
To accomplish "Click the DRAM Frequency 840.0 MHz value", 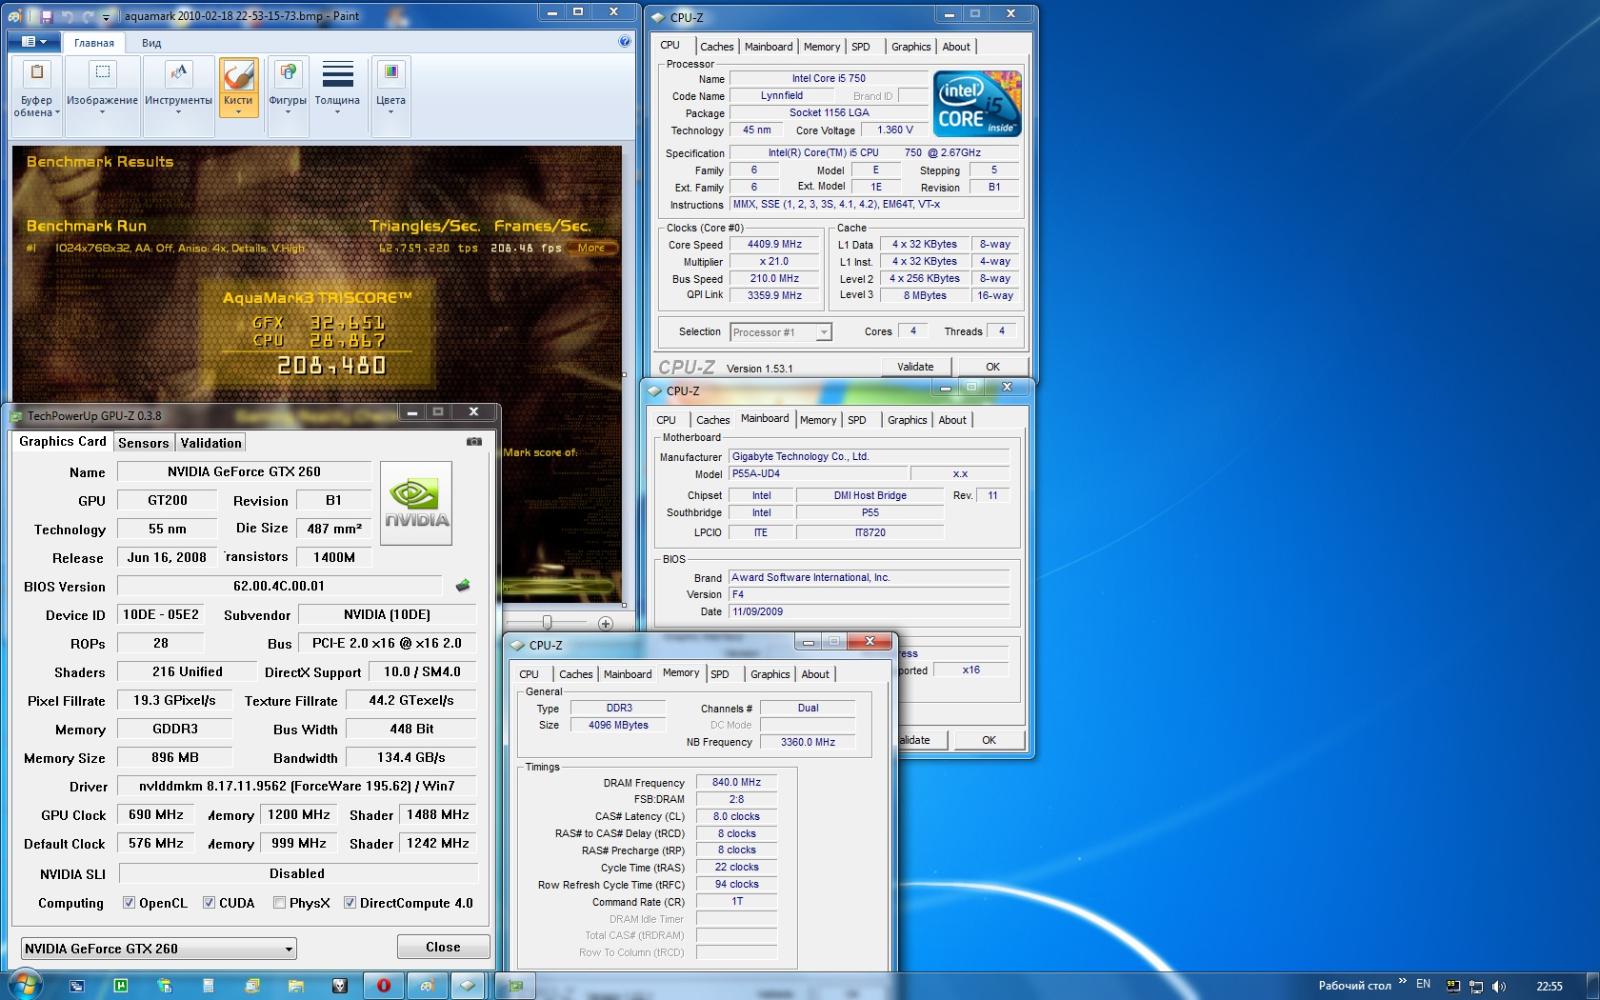I will (736, 782).
